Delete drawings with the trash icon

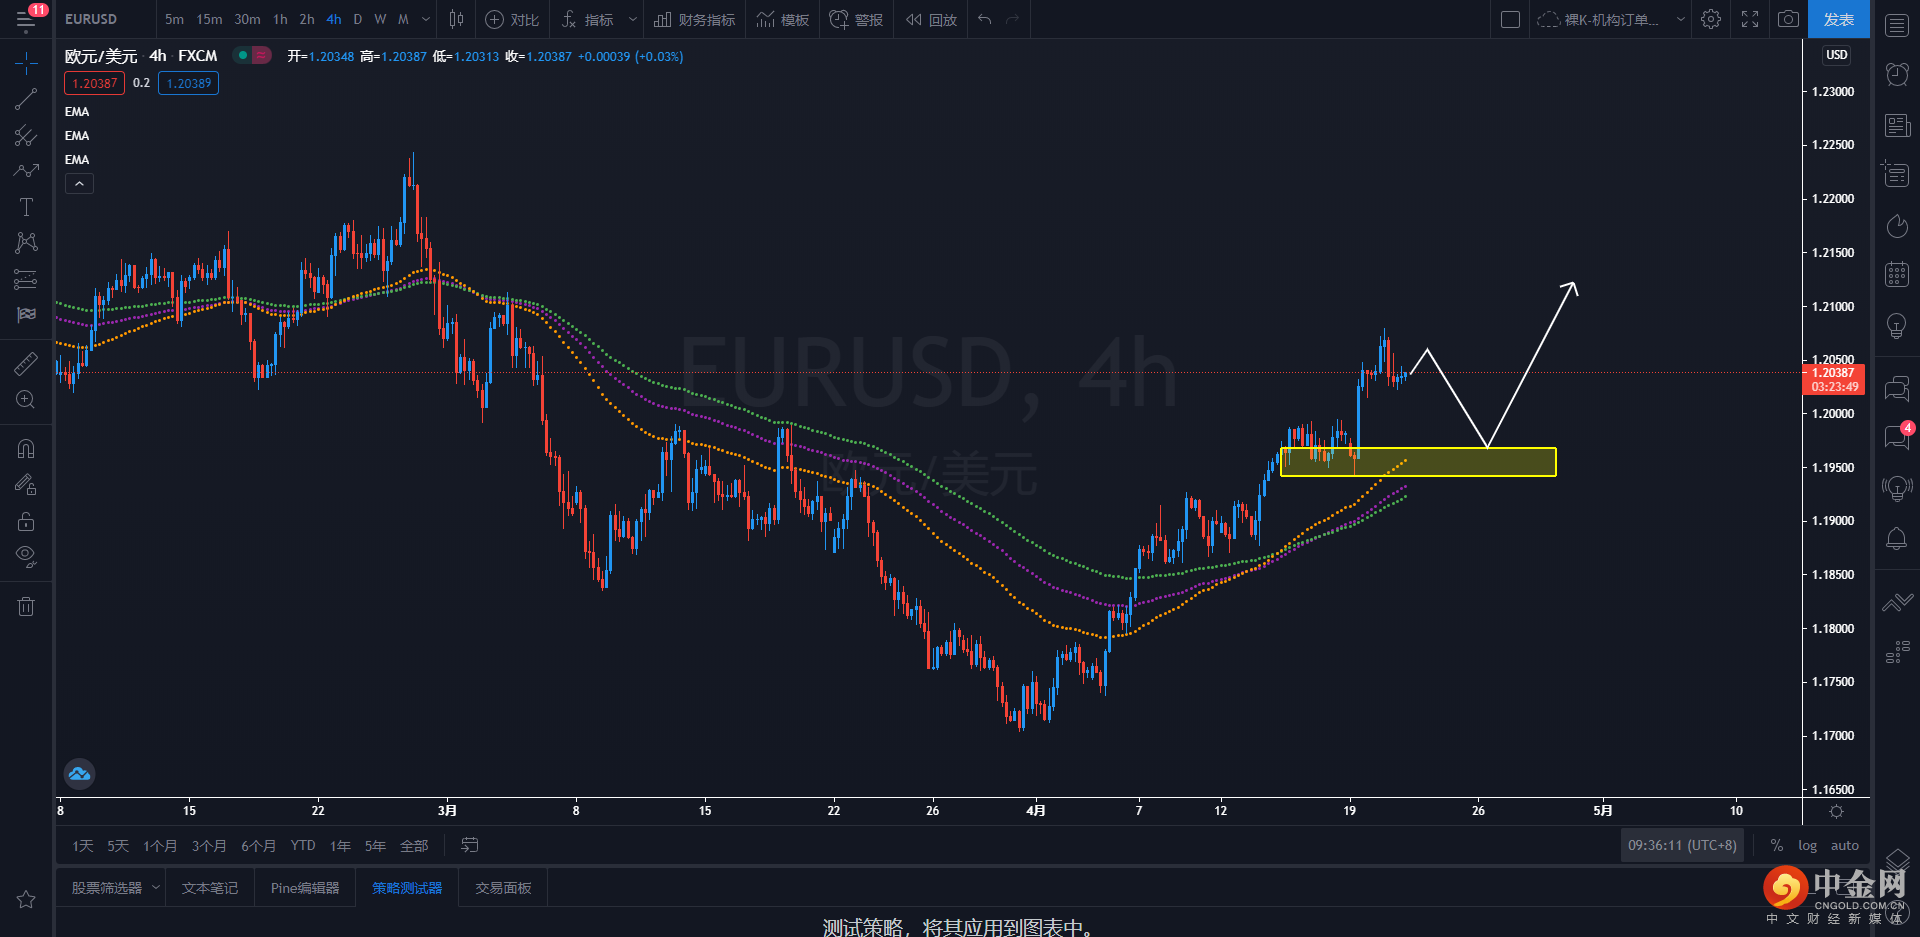click(26, 606)
